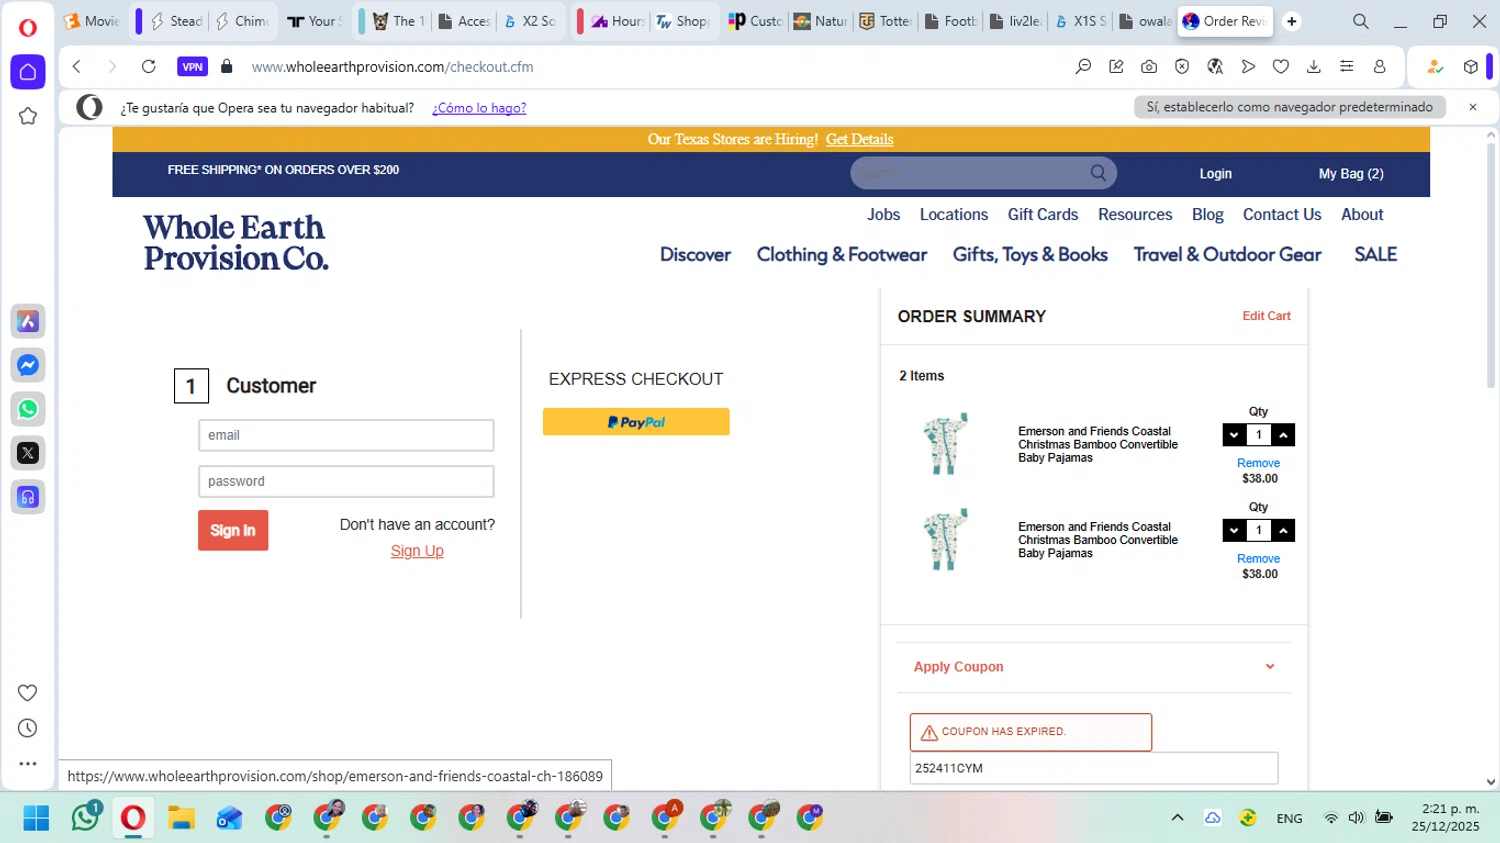Image resolution: width=1500 pixels, height=843 pixels.
Task: Open Windows Start menu
Action: click(x=36, y=818)
